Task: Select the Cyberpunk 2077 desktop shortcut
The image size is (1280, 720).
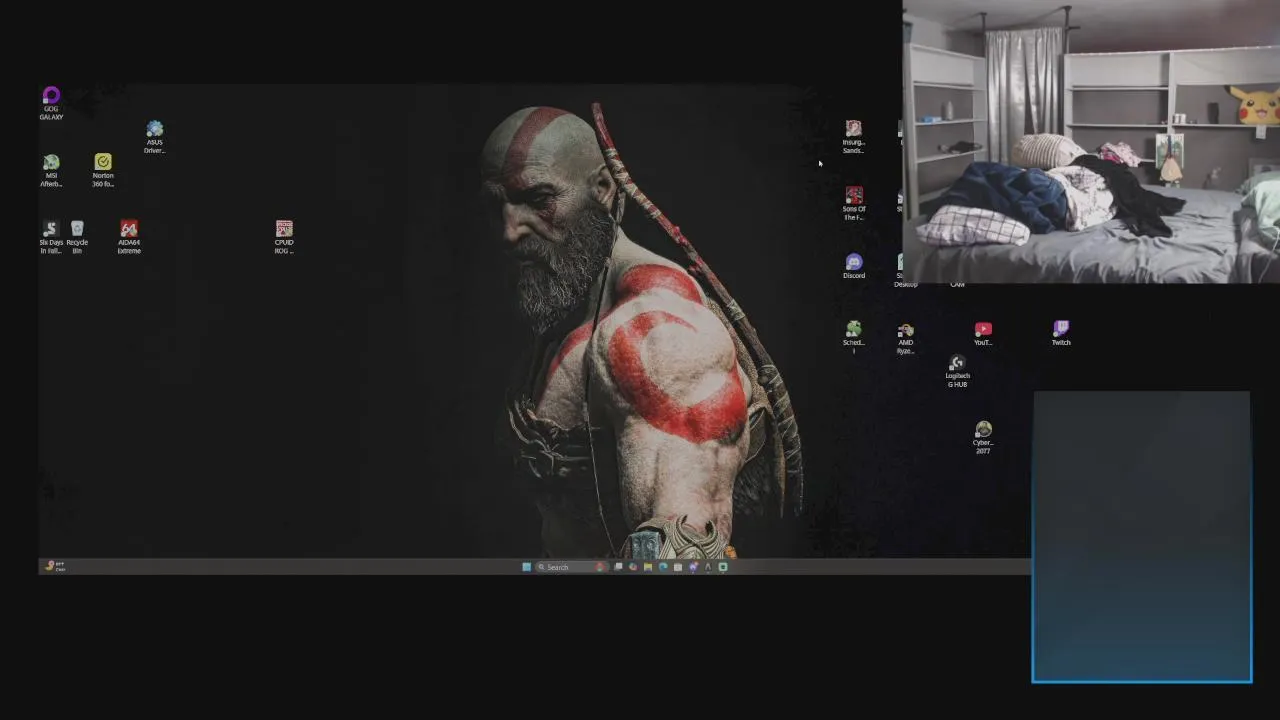Action: point(983,437)
